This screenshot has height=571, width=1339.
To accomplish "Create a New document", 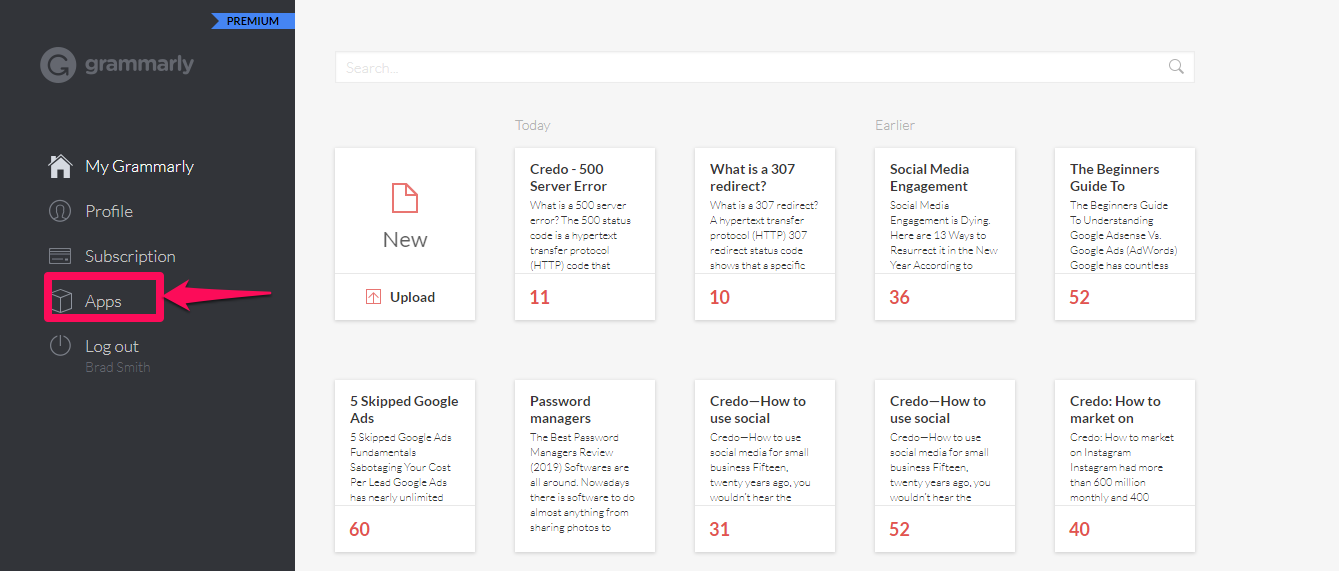I will pos(405,211).
